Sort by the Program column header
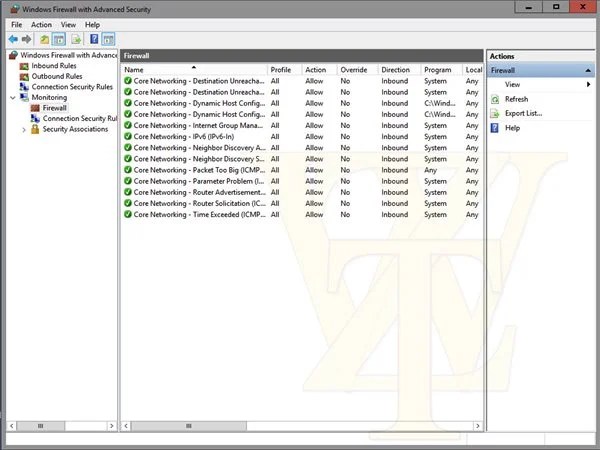This screenshot has height=450, width=600. coord(441,70)
